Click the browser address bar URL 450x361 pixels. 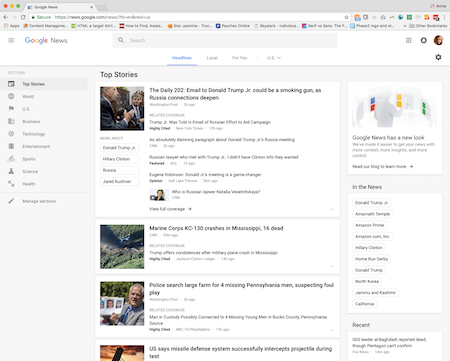[102, 17]
